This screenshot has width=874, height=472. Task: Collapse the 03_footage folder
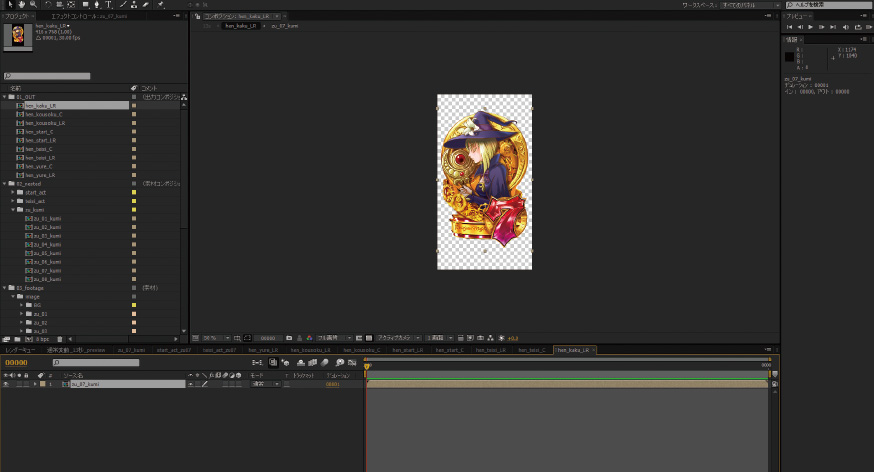[4, 288]
